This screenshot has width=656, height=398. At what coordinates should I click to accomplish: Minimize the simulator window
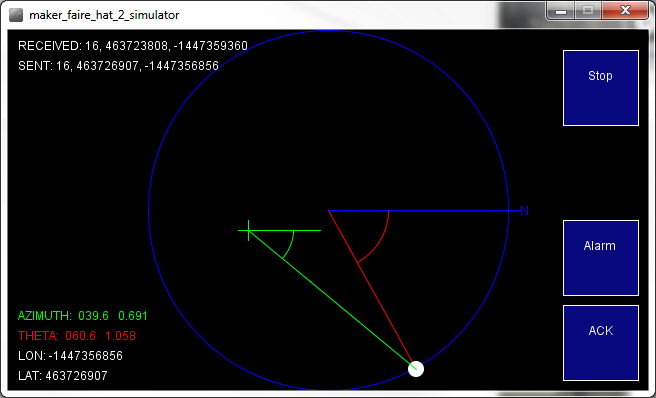coord(561,11)
